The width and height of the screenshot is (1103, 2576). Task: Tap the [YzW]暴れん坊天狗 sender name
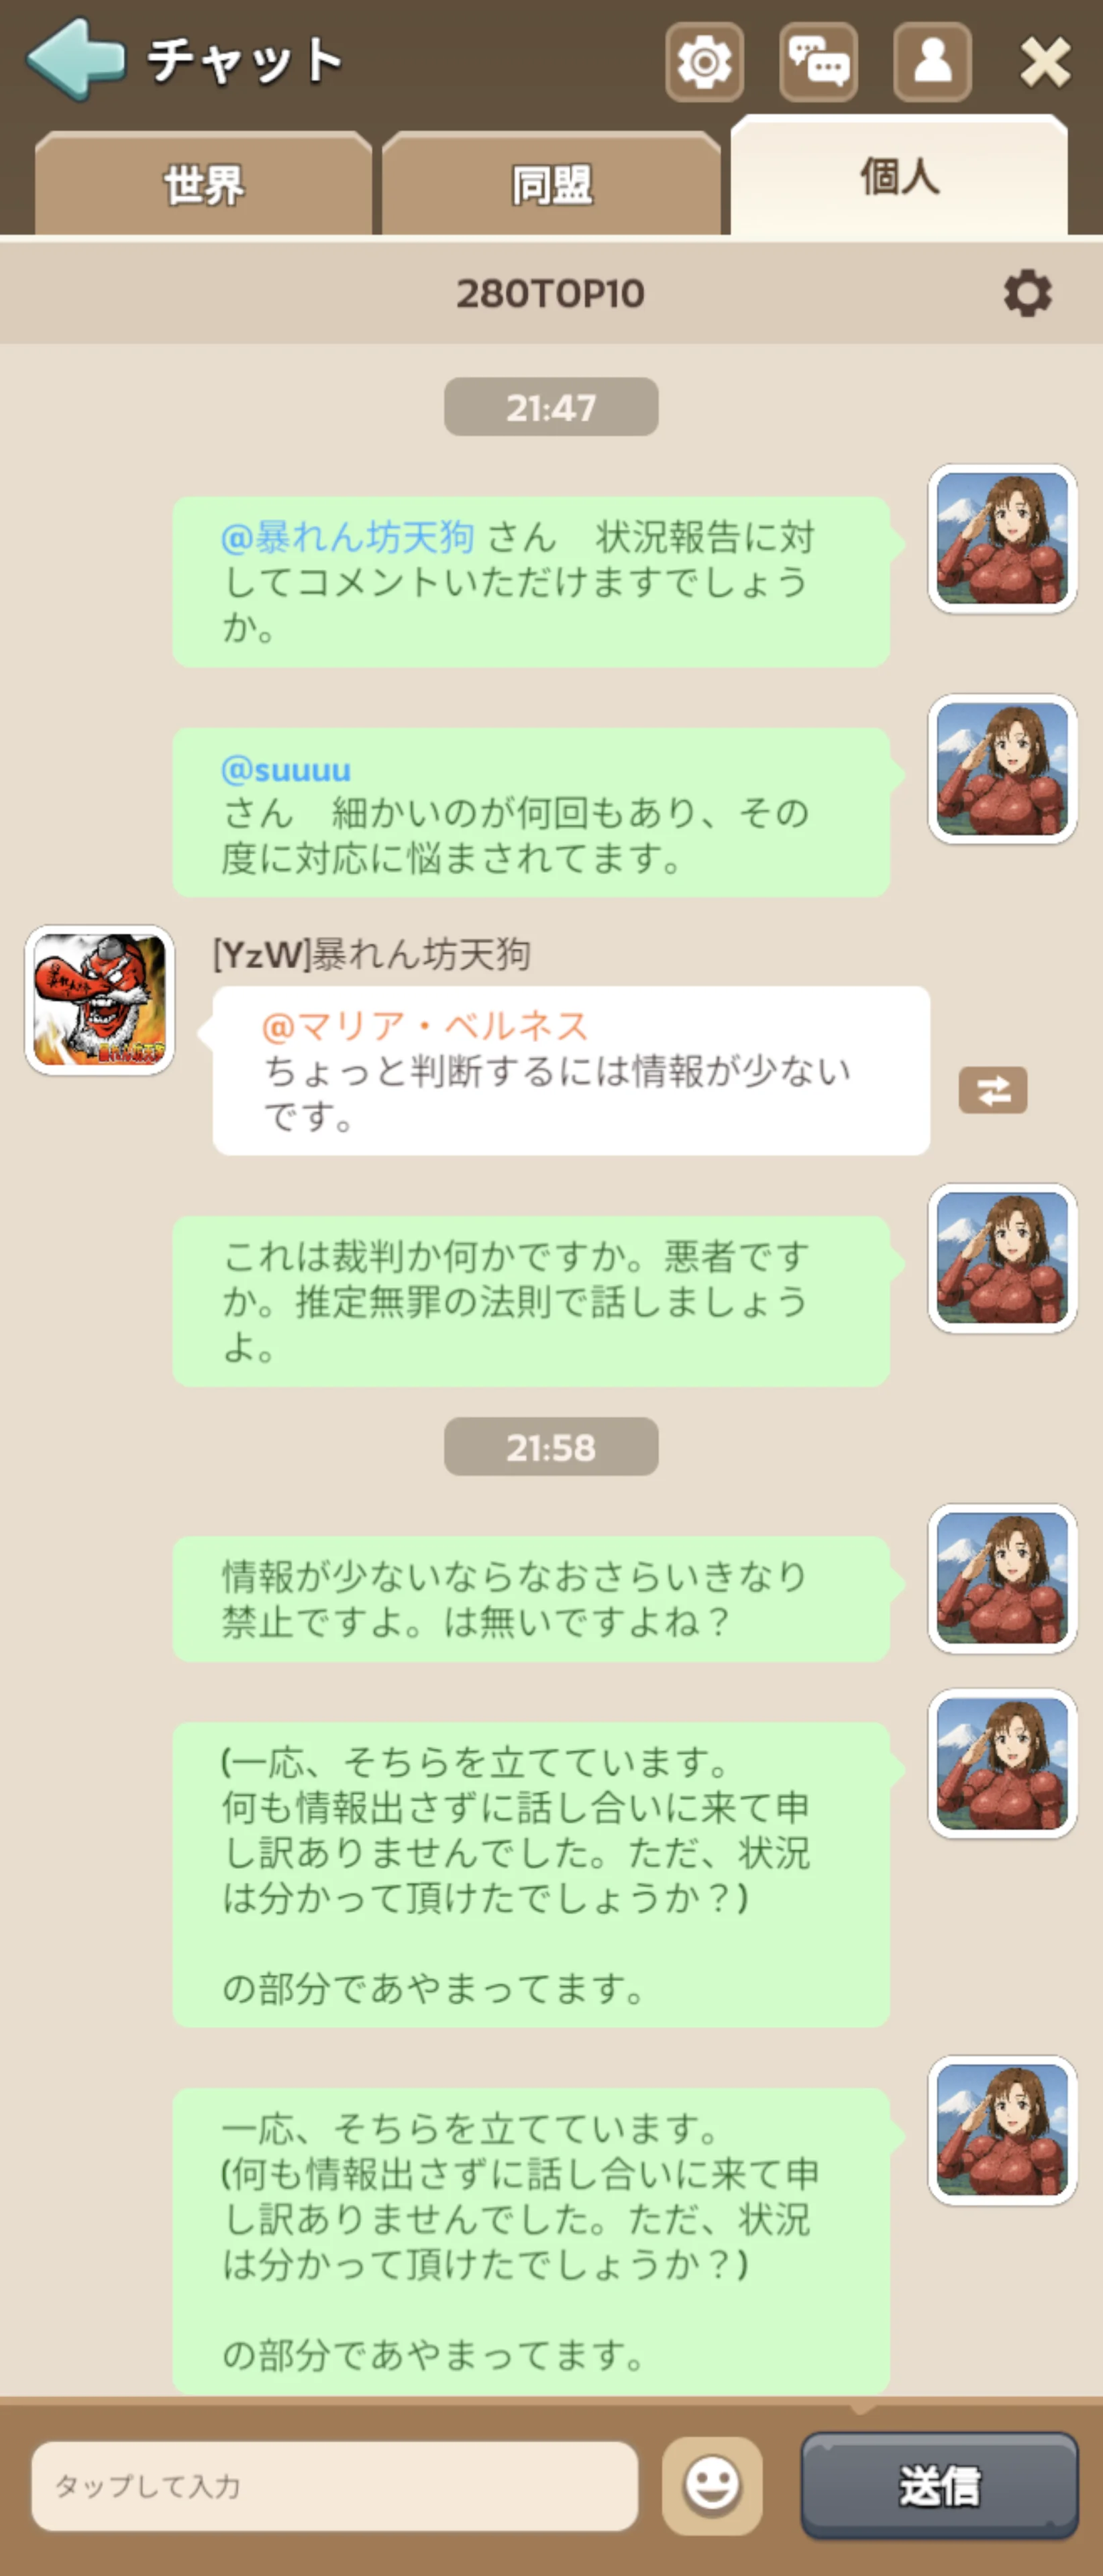click(x=371, y=954)
